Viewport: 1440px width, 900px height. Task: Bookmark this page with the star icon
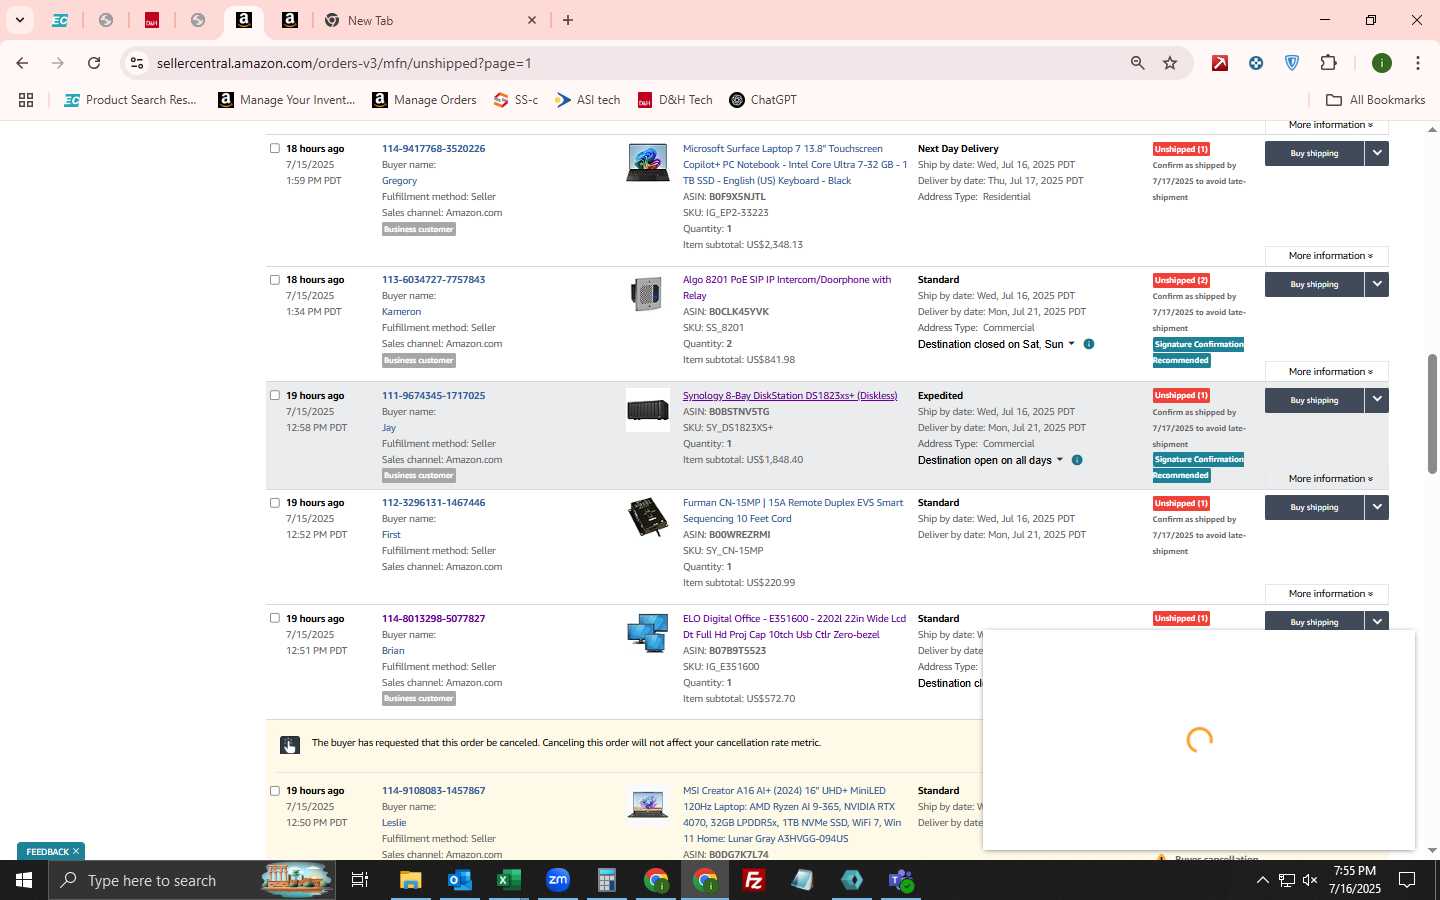(1170, 63)
